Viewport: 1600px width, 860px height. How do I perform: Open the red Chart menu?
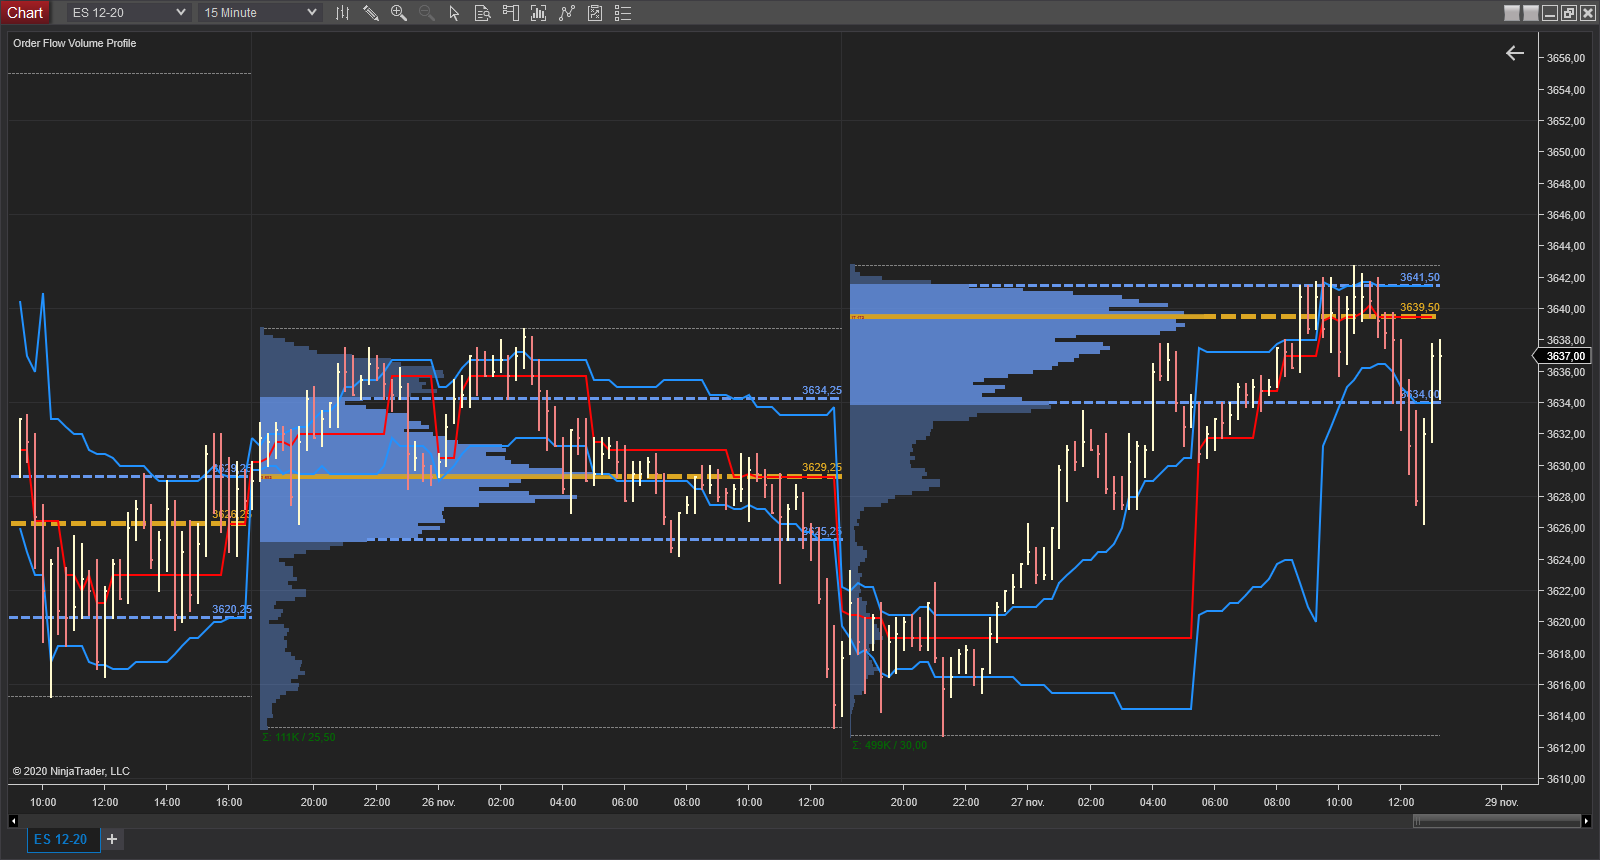[x=25, y=13]
